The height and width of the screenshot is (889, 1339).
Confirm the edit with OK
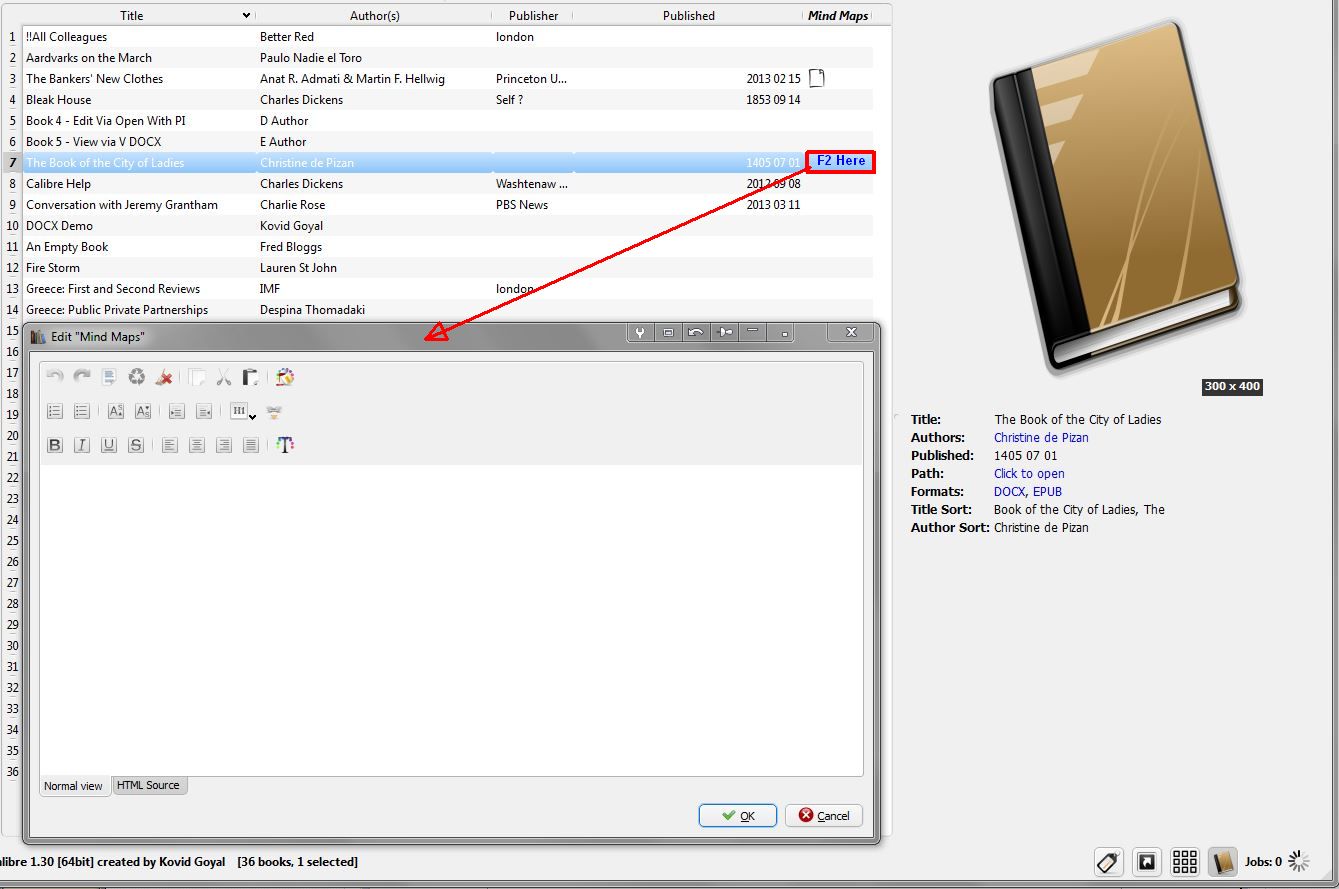pyautogui.click(x=738, y=816)
